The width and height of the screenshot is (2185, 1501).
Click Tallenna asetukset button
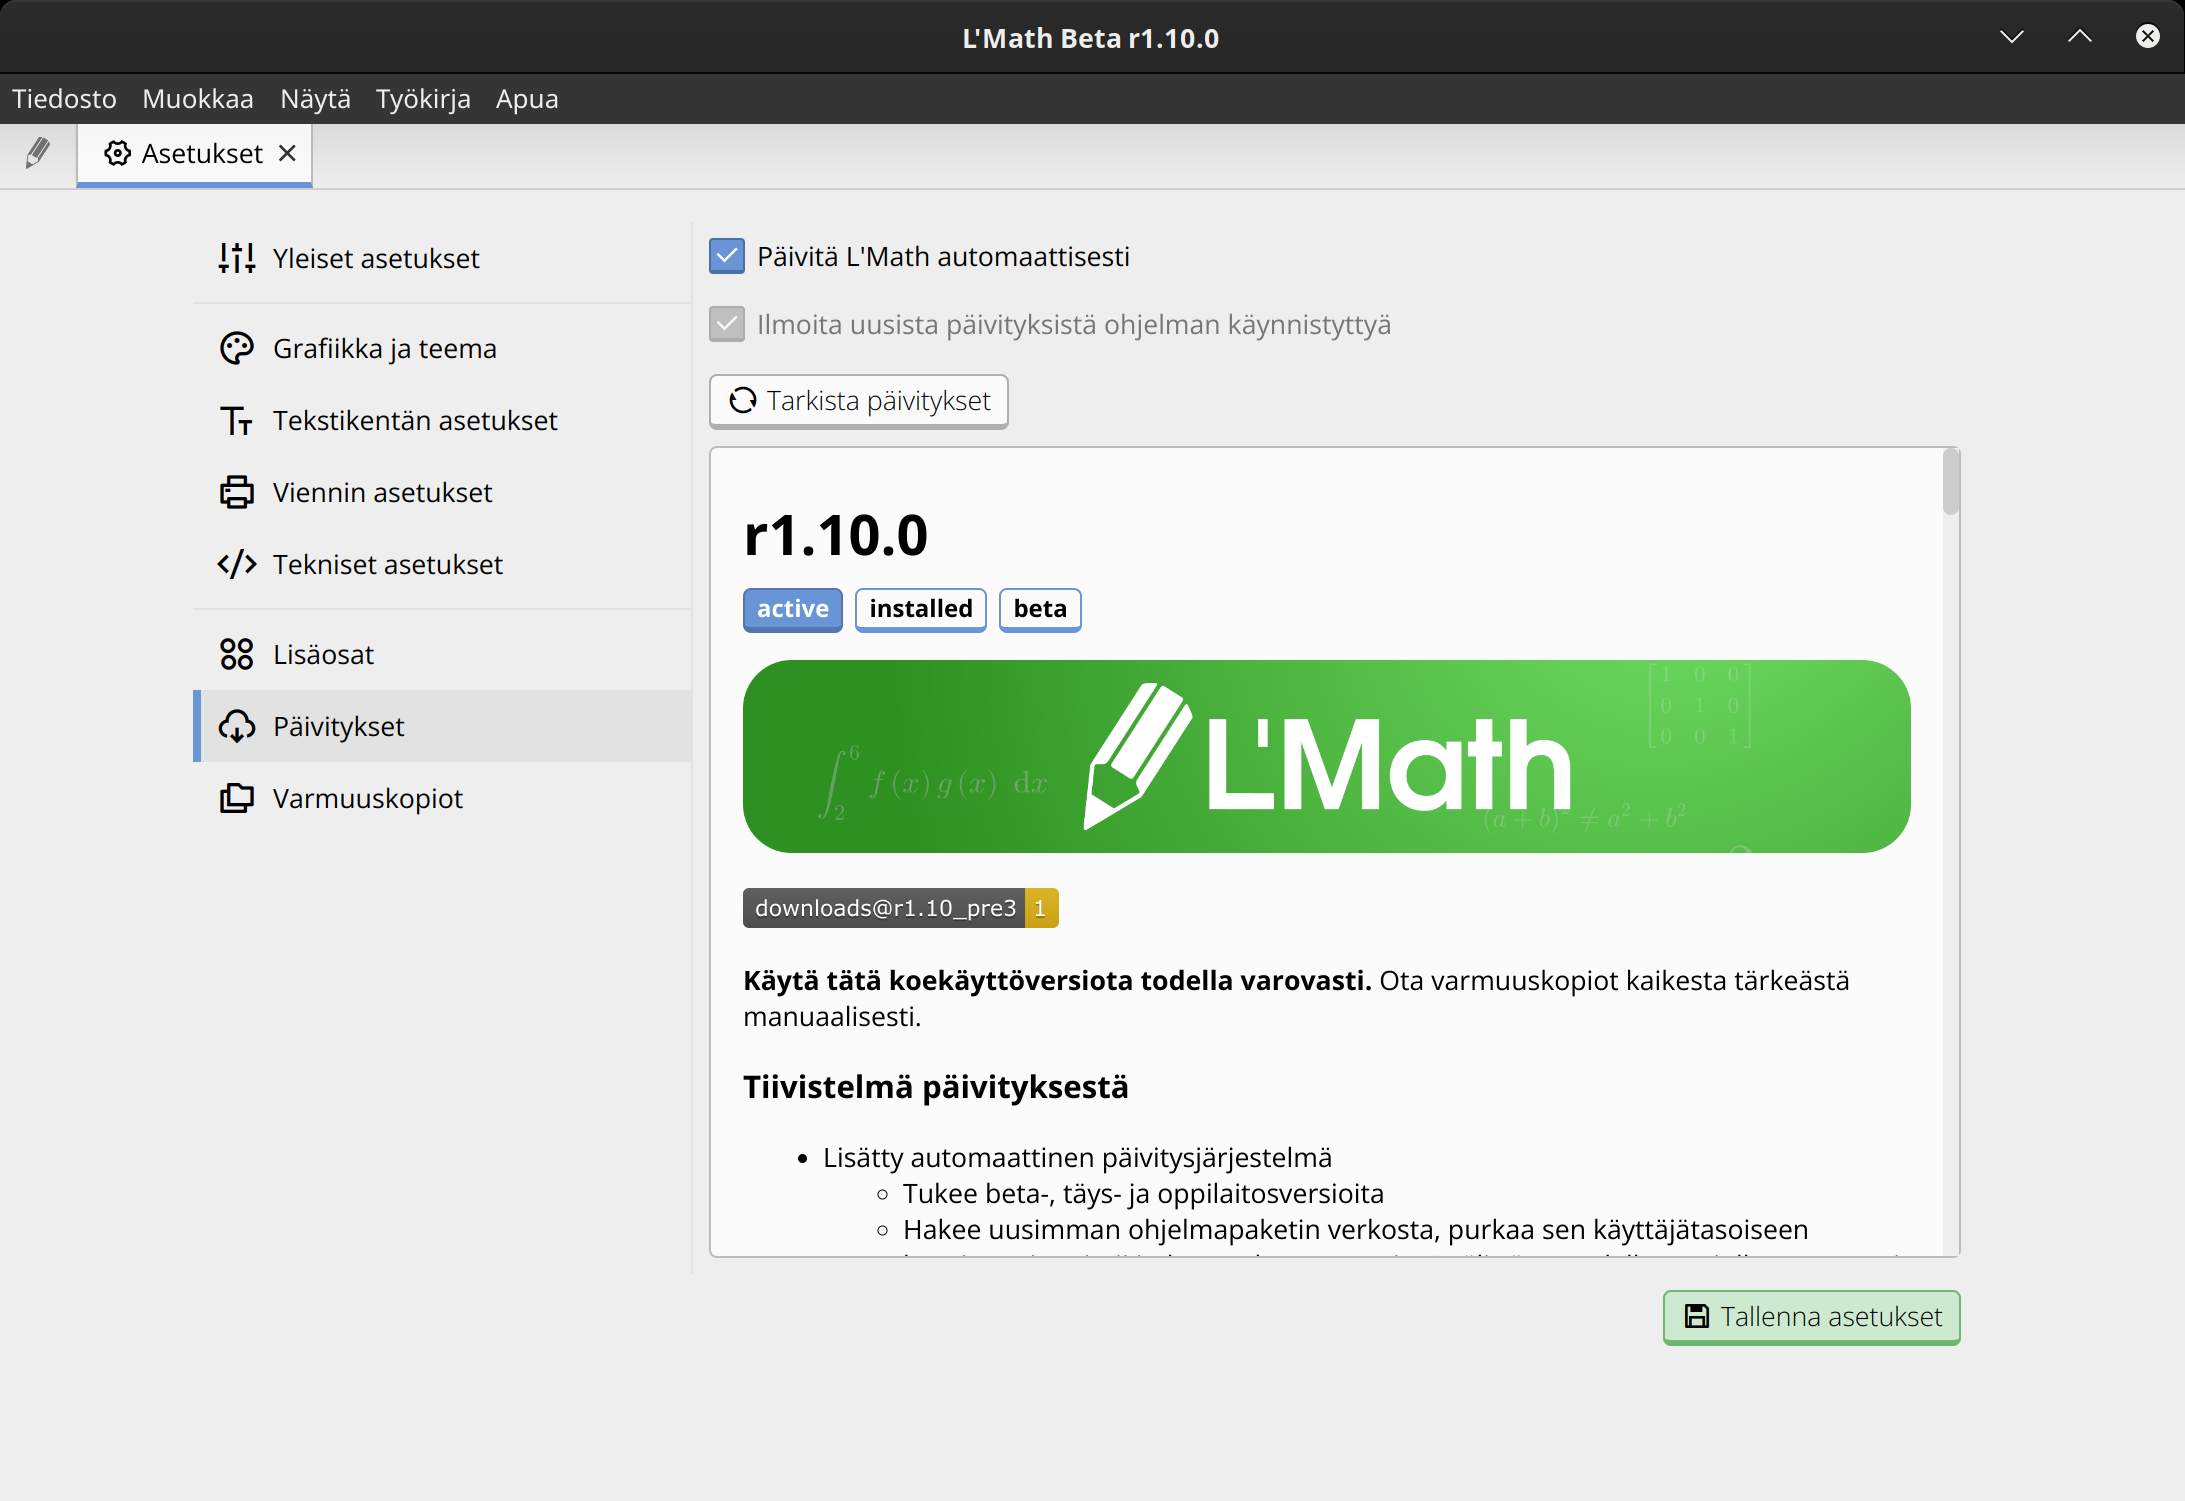(1811, 1317)
